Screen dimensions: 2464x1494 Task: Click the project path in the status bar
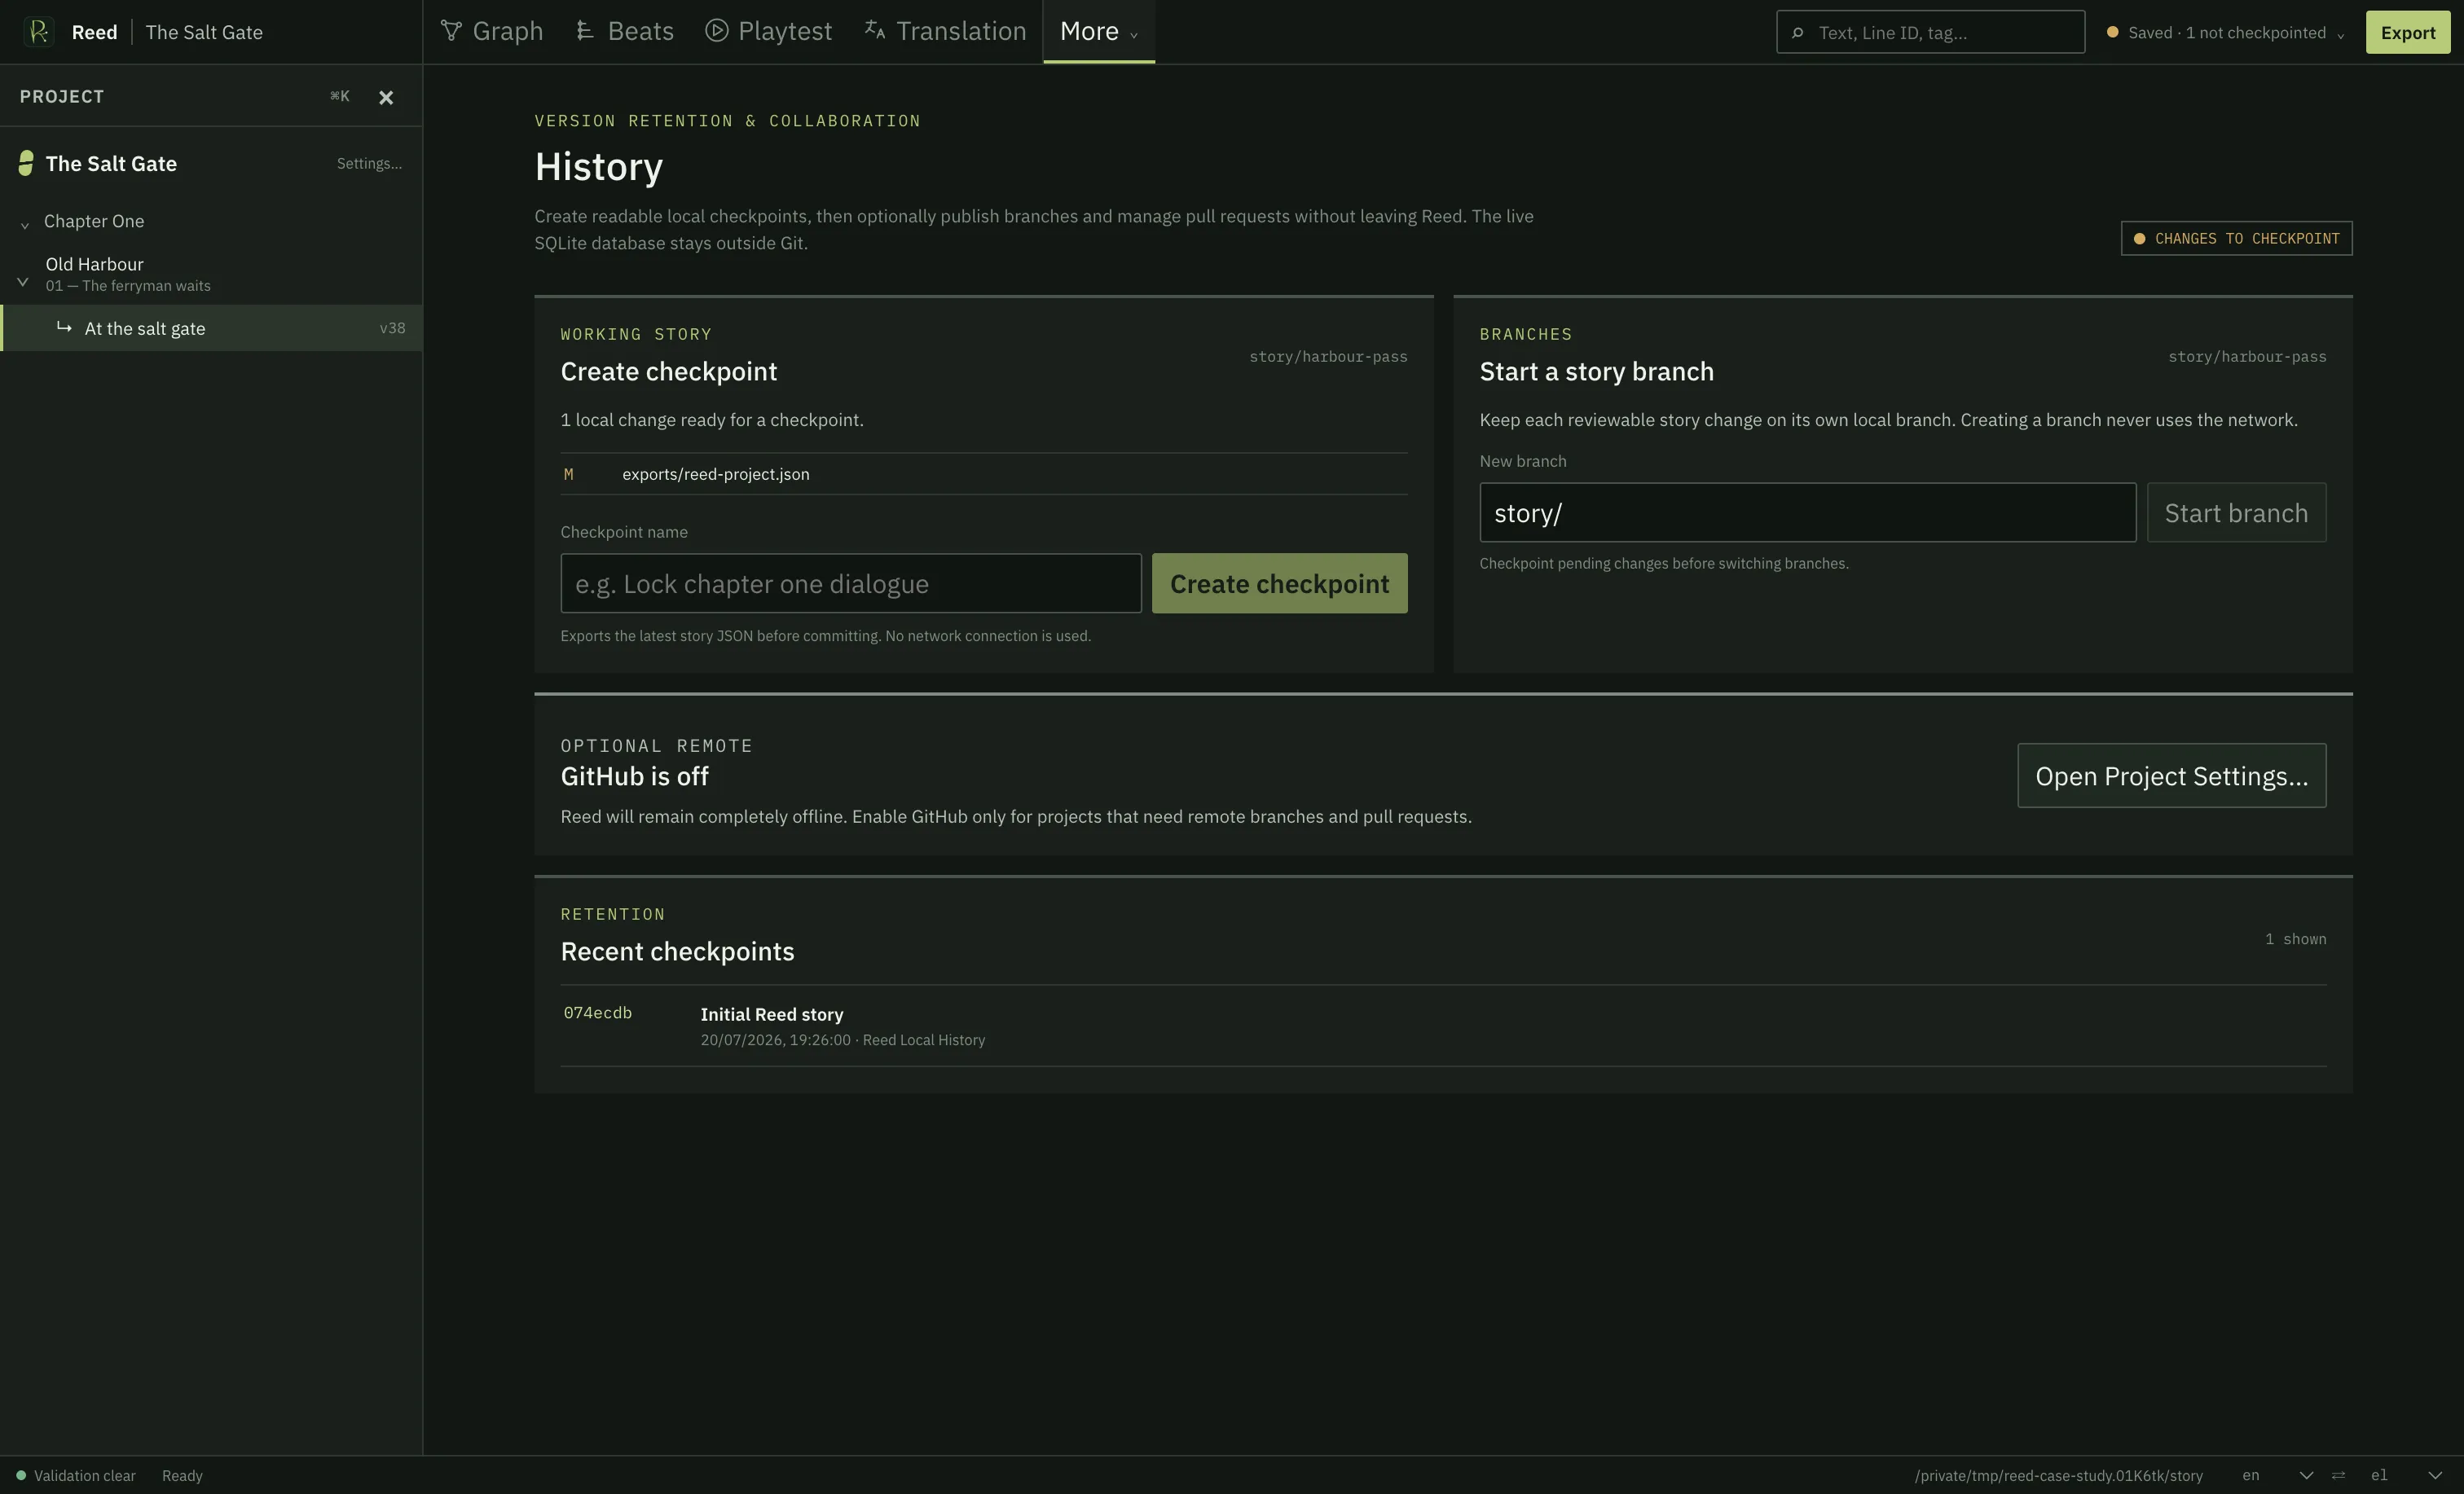pos(2058,1475)
